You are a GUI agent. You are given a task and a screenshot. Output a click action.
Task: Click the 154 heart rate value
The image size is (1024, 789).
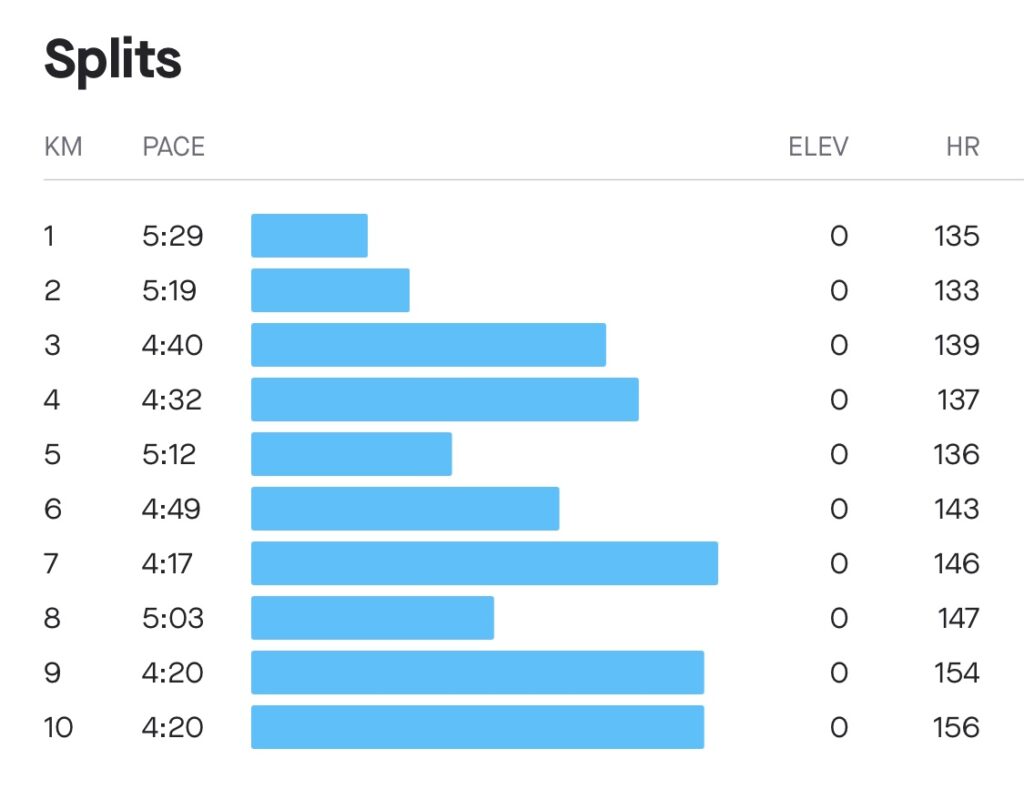956,672
